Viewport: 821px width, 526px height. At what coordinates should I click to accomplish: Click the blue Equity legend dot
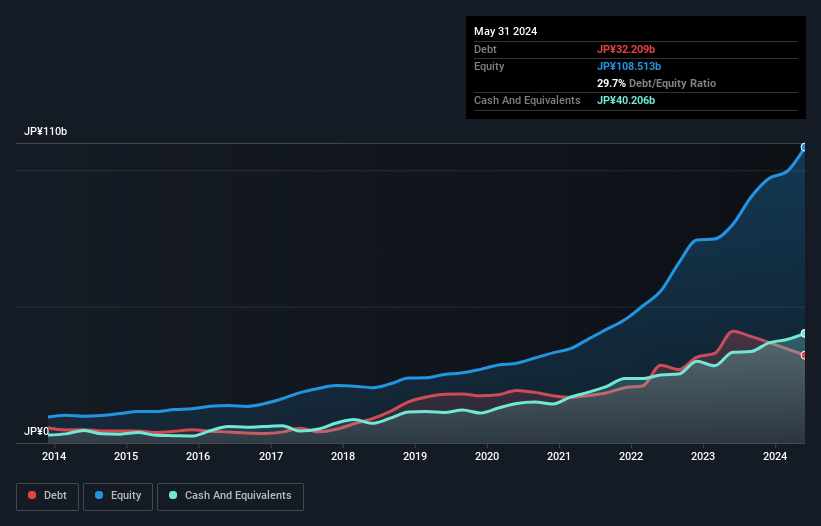(x=99, y=495)
